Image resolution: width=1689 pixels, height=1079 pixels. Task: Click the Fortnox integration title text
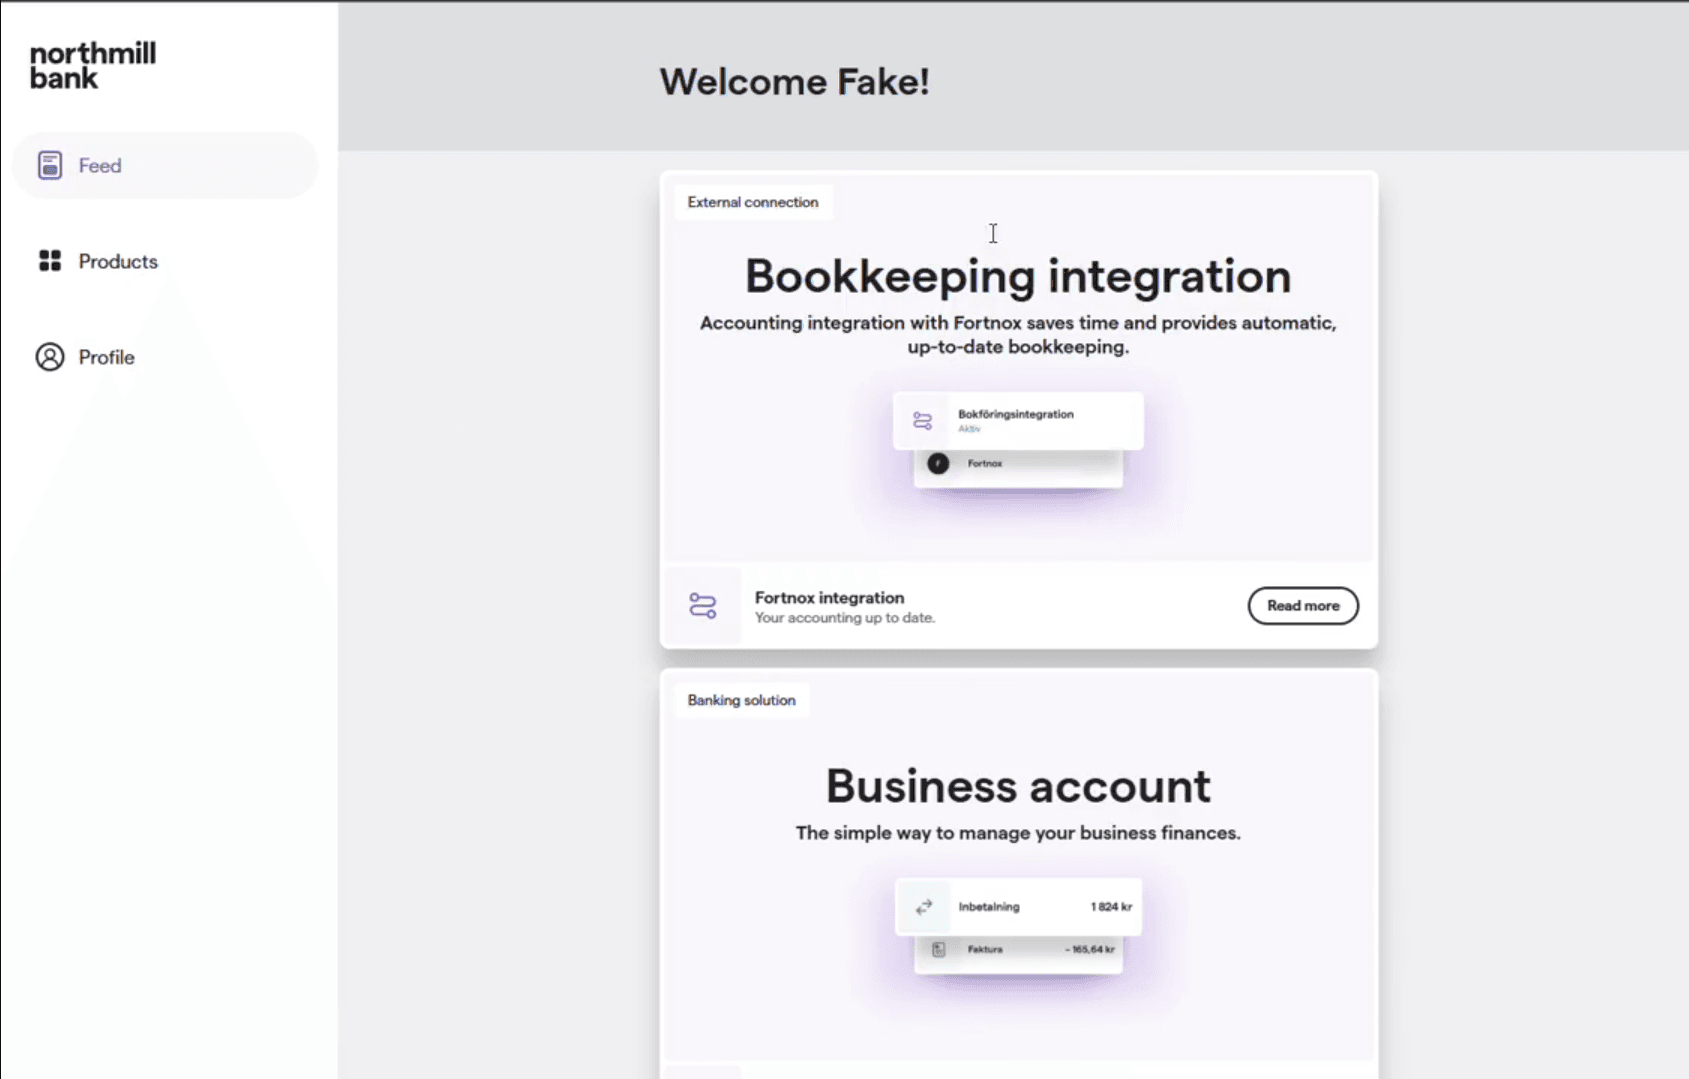click(x=829, y=597)
